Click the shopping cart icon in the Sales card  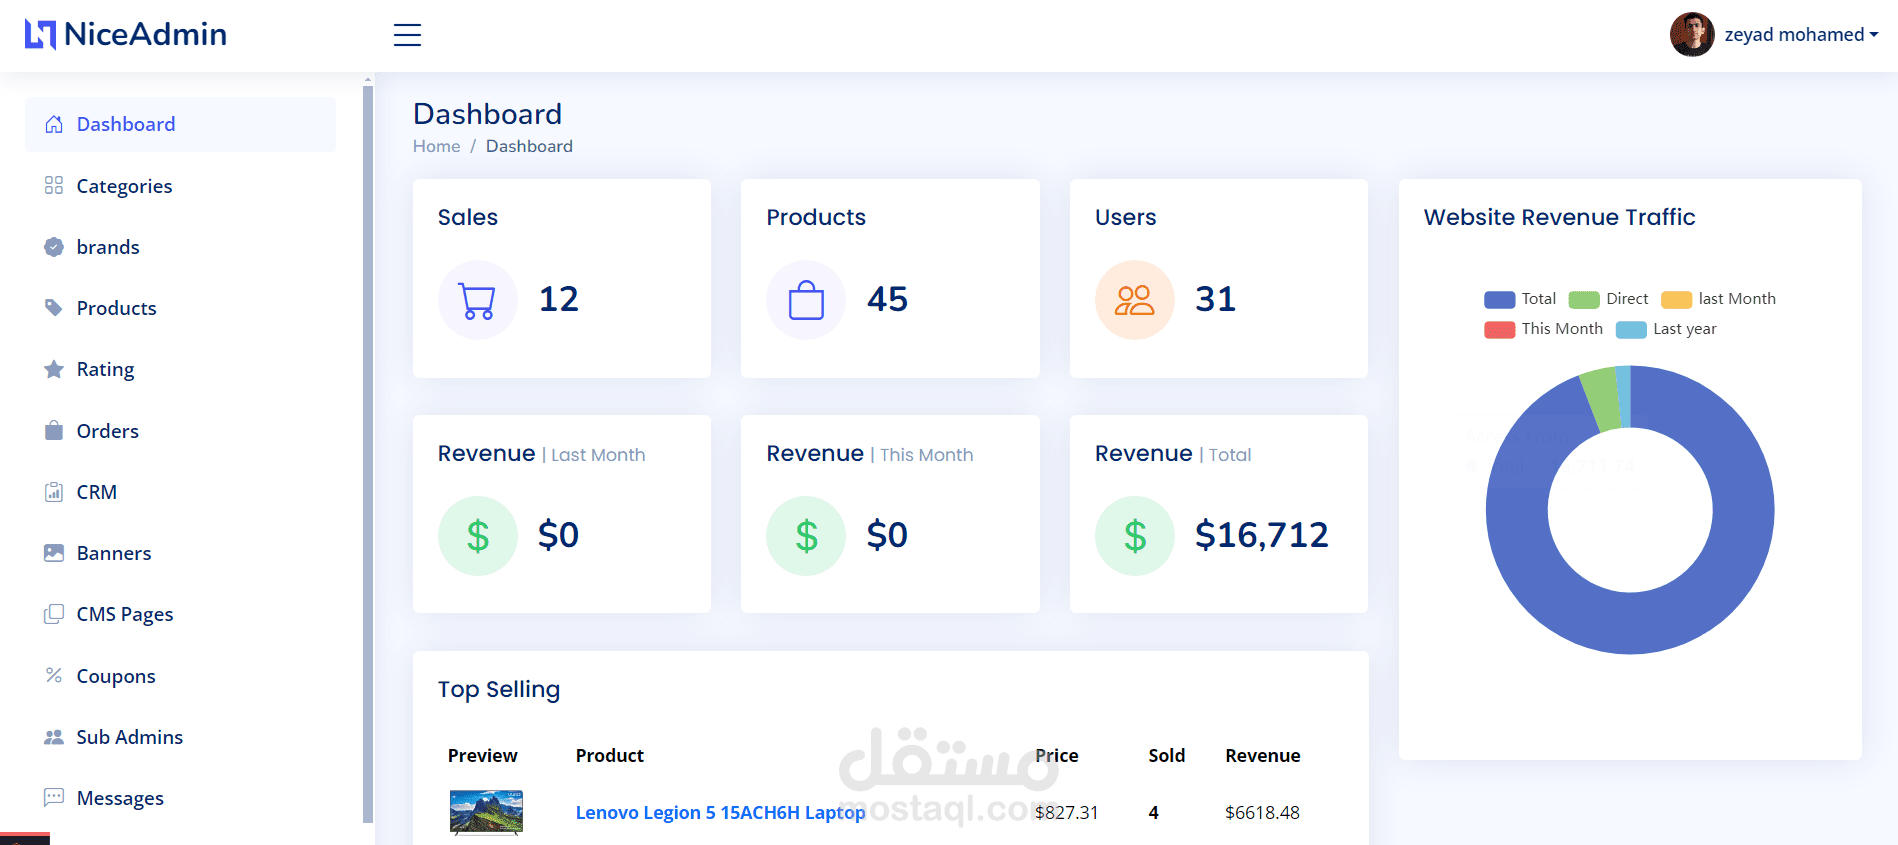(x=478, y=300)
